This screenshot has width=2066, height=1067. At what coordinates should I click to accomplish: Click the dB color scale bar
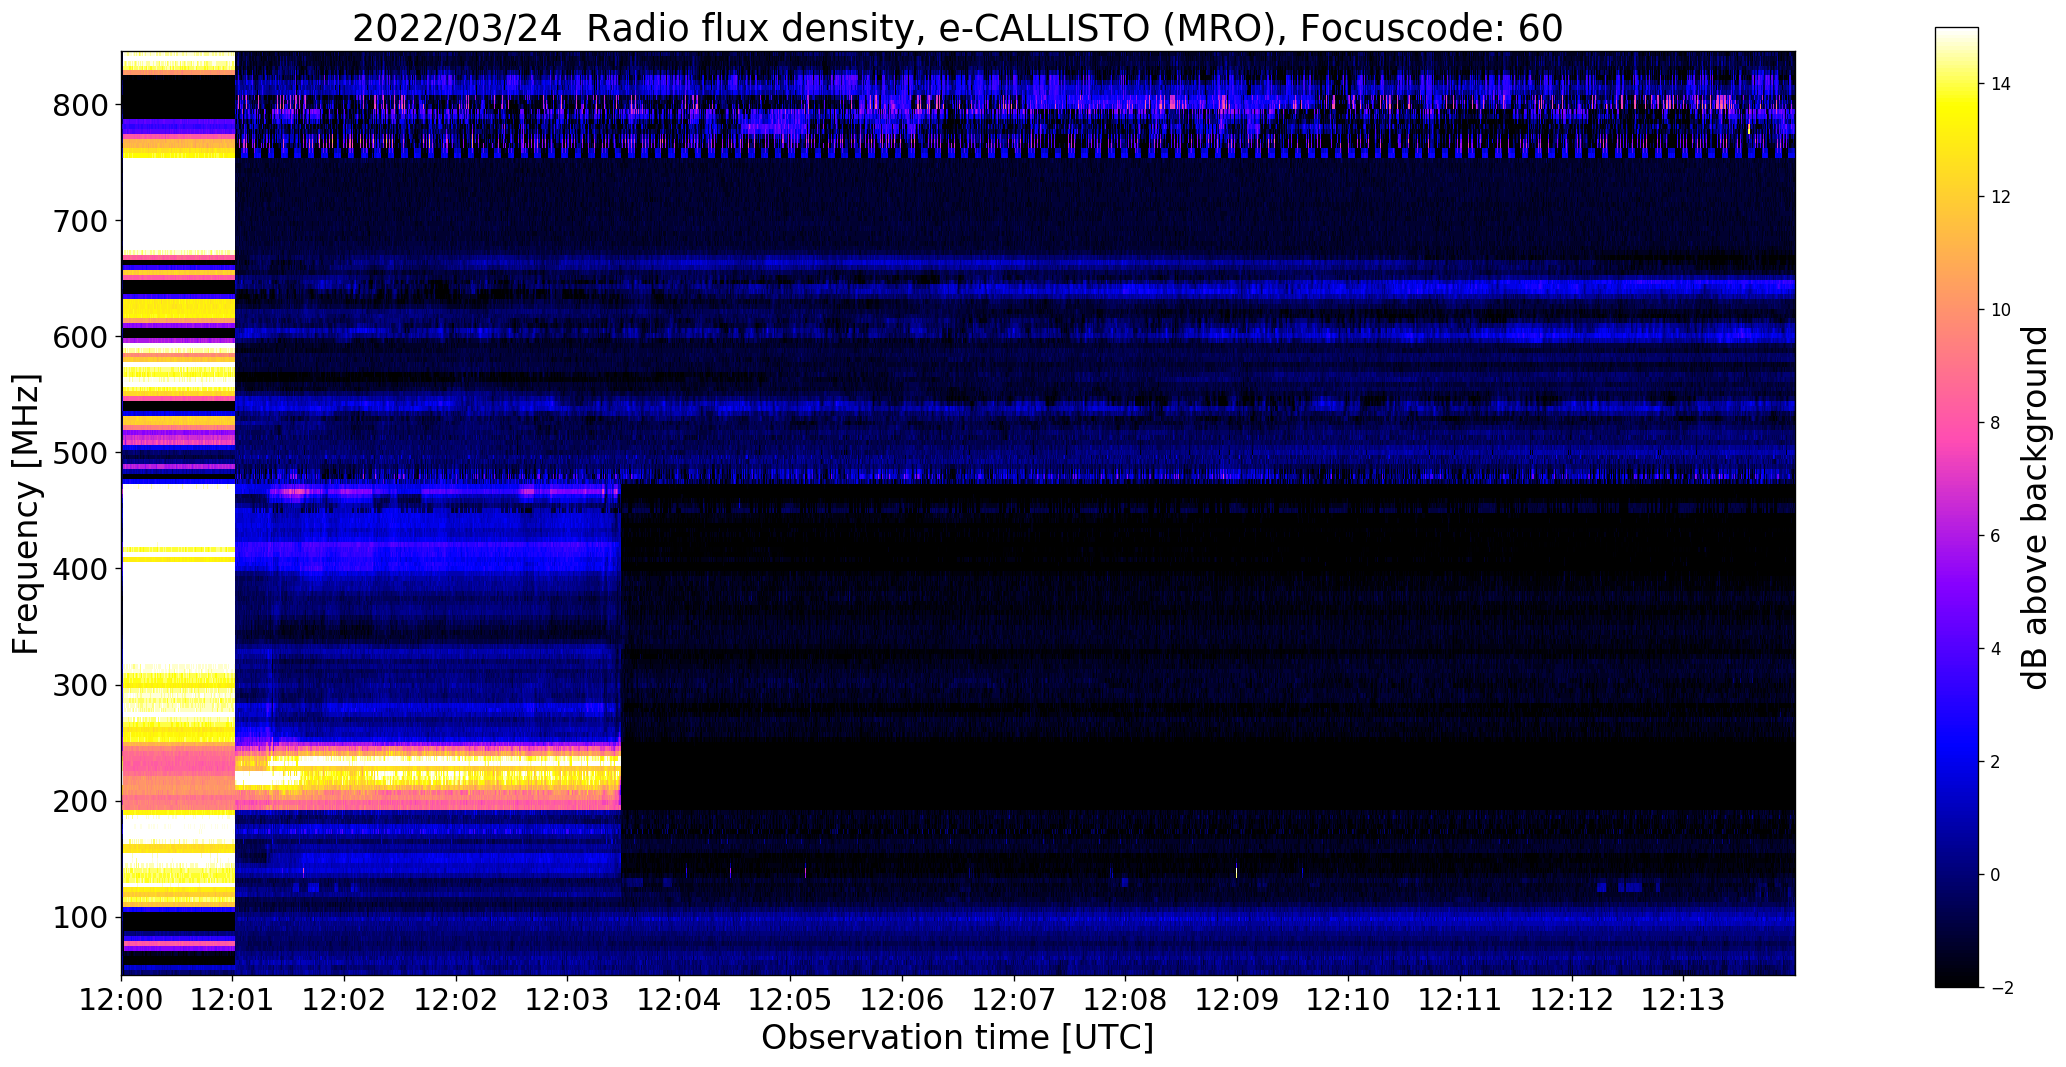tap(1957, 507)
